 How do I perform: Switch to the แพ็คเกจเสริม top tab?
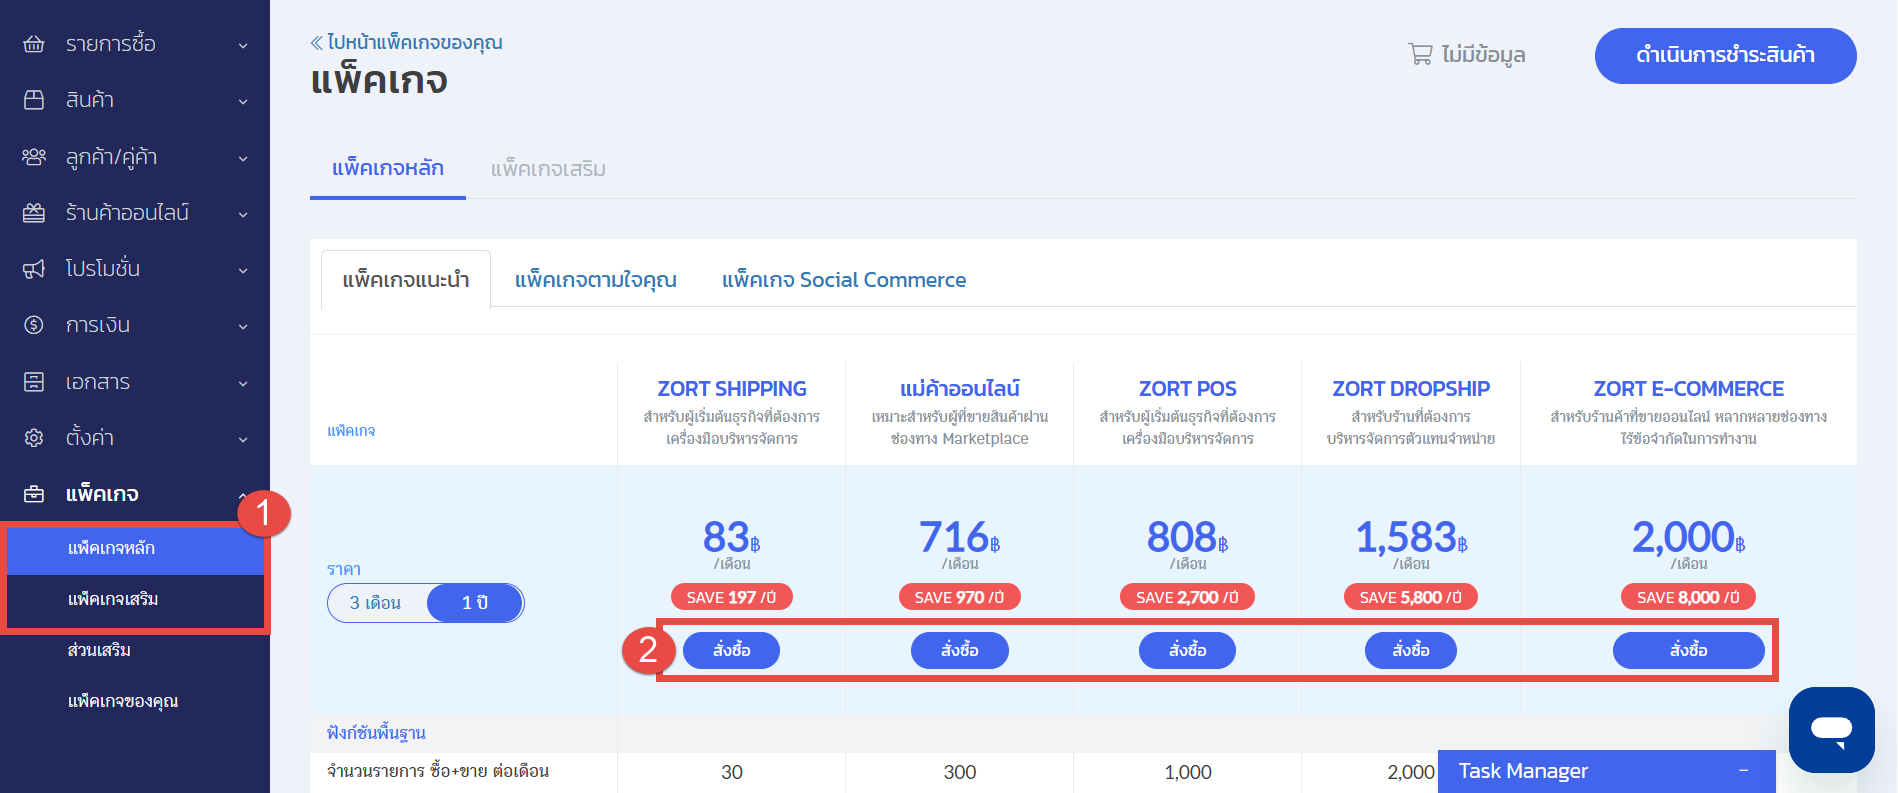[548, 169]
